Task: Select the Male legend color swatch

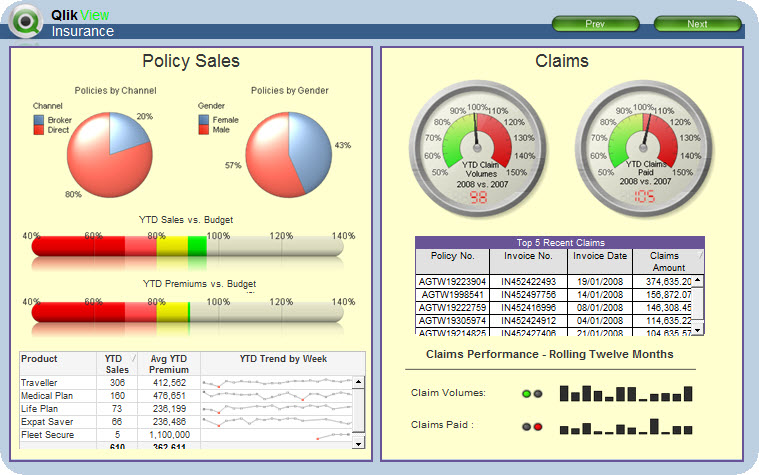Action: (204, 130)
